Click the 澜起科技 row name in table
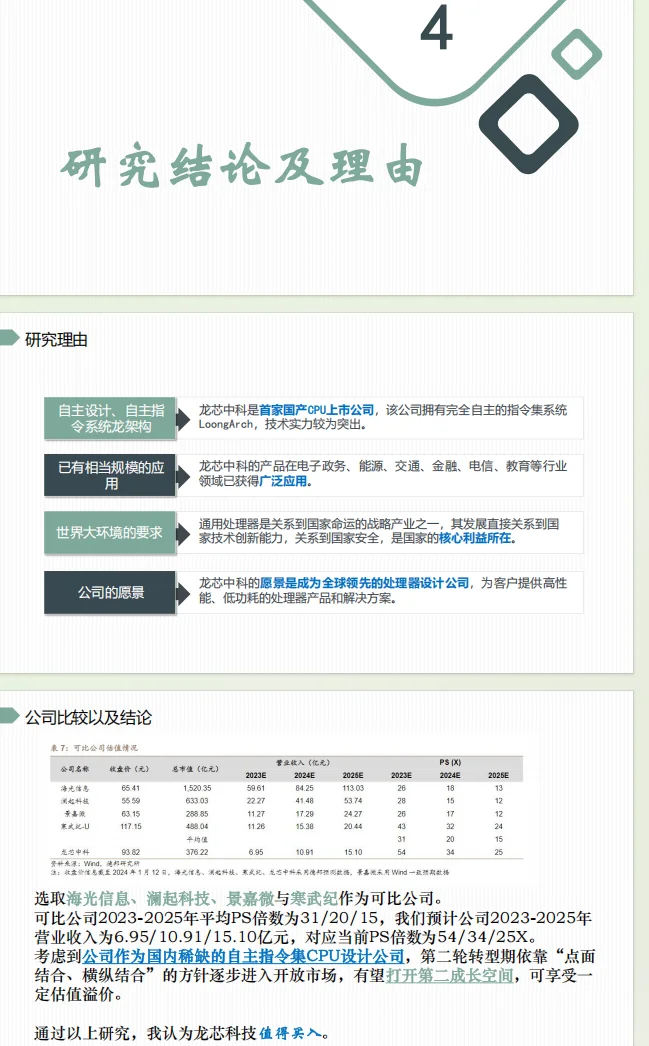 (x=75, y=801)
